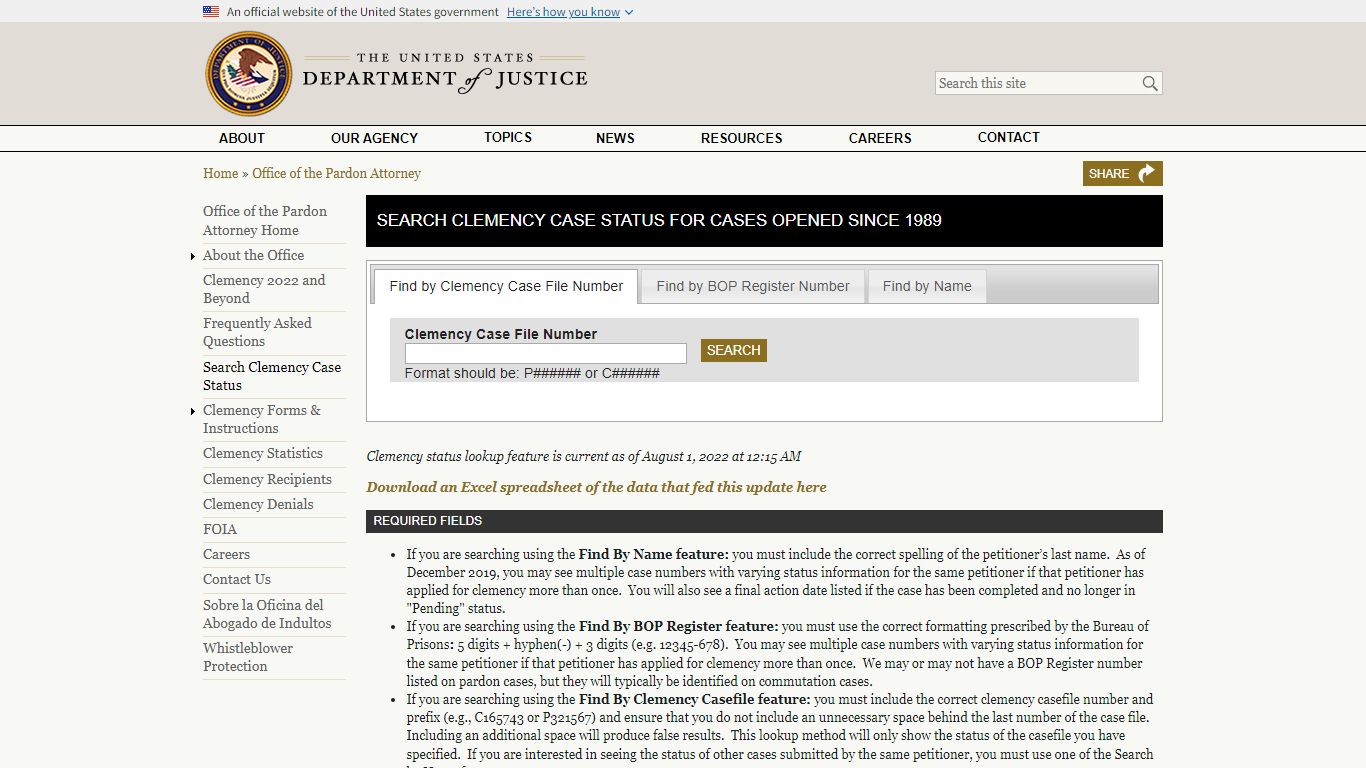1366x768 pixels.
Task: Click the REQUIRED FIELDS section header
Action: tap(764, 521)
